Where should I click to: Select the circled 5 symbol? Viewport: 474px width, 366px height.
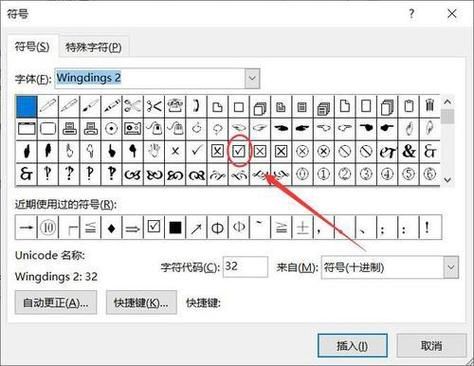pyautogui.click(x=409, y=174)
